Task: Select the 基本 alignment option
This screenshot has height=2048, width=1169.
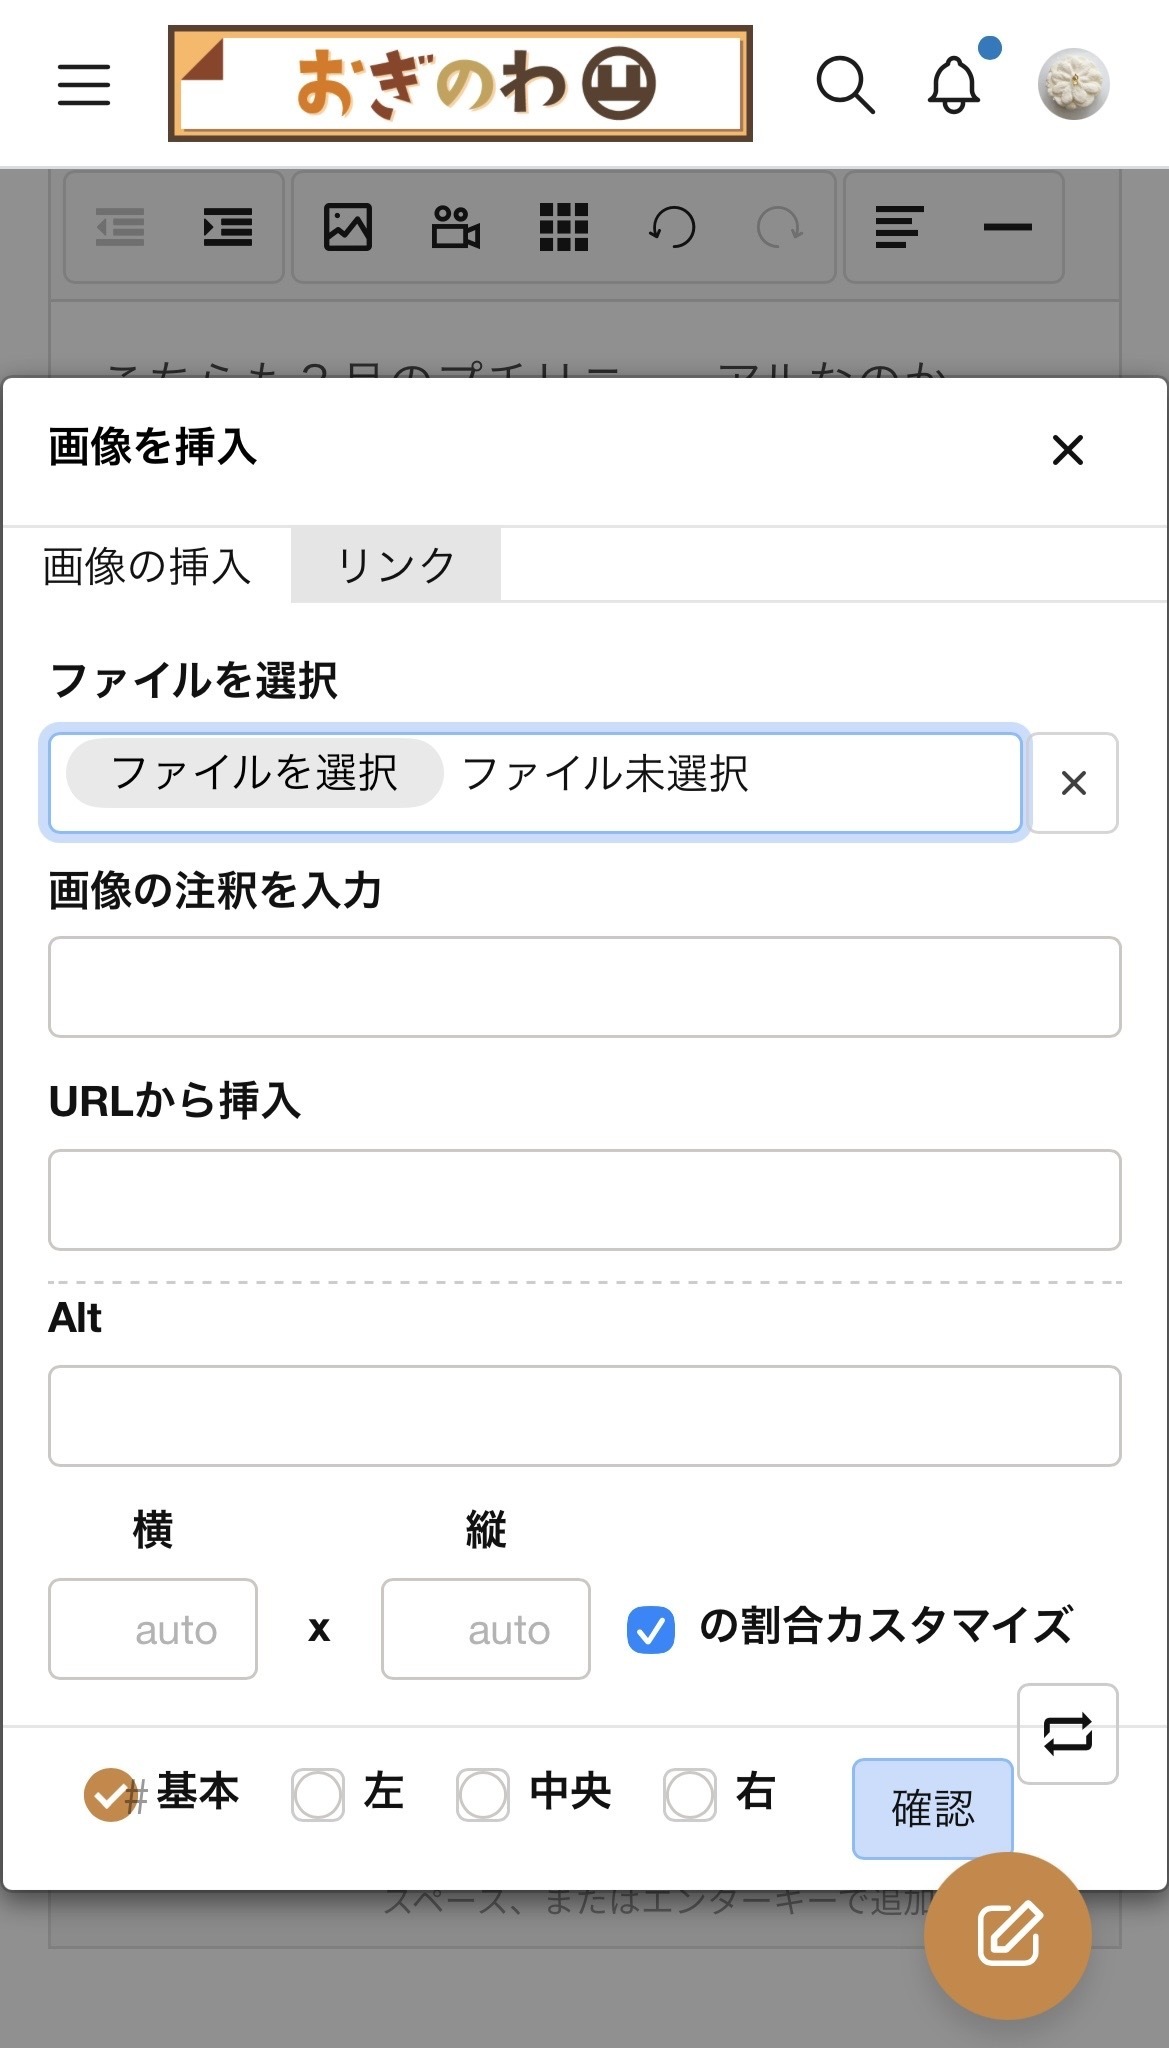Action: coord(108,1794)
